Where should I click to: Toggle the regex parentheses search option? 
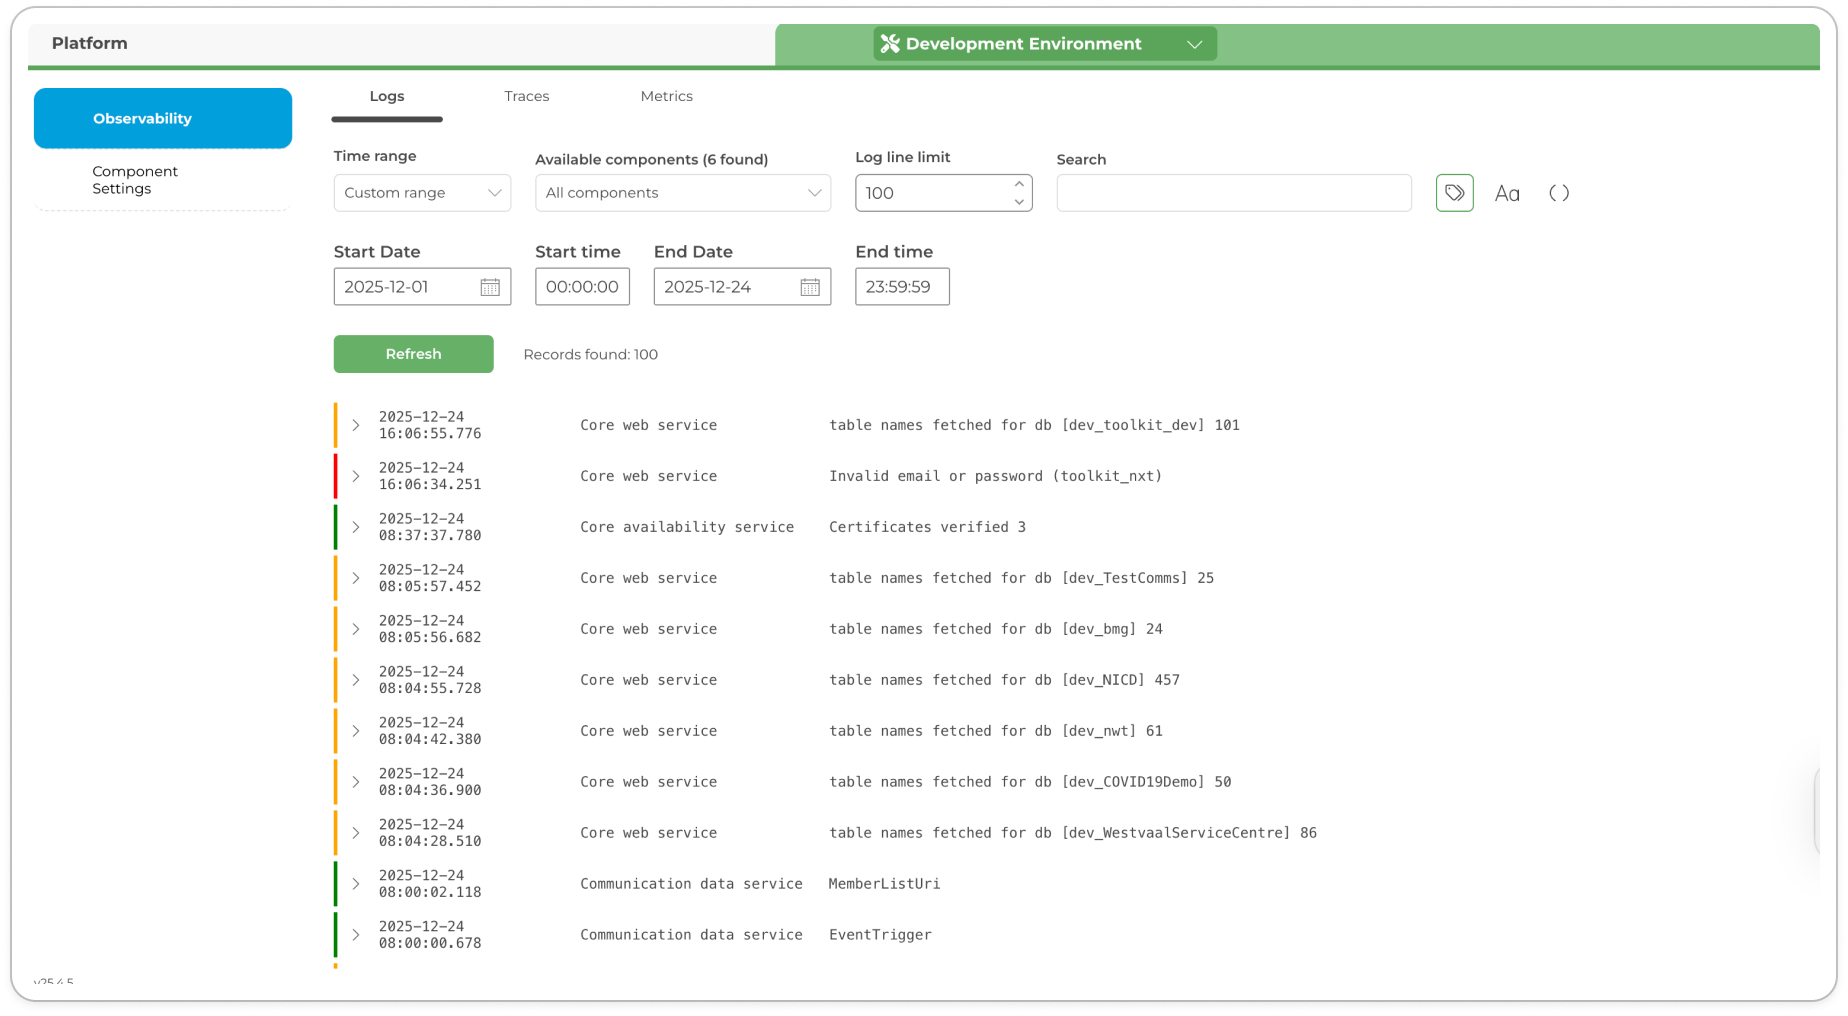[x=1558, y=193]
